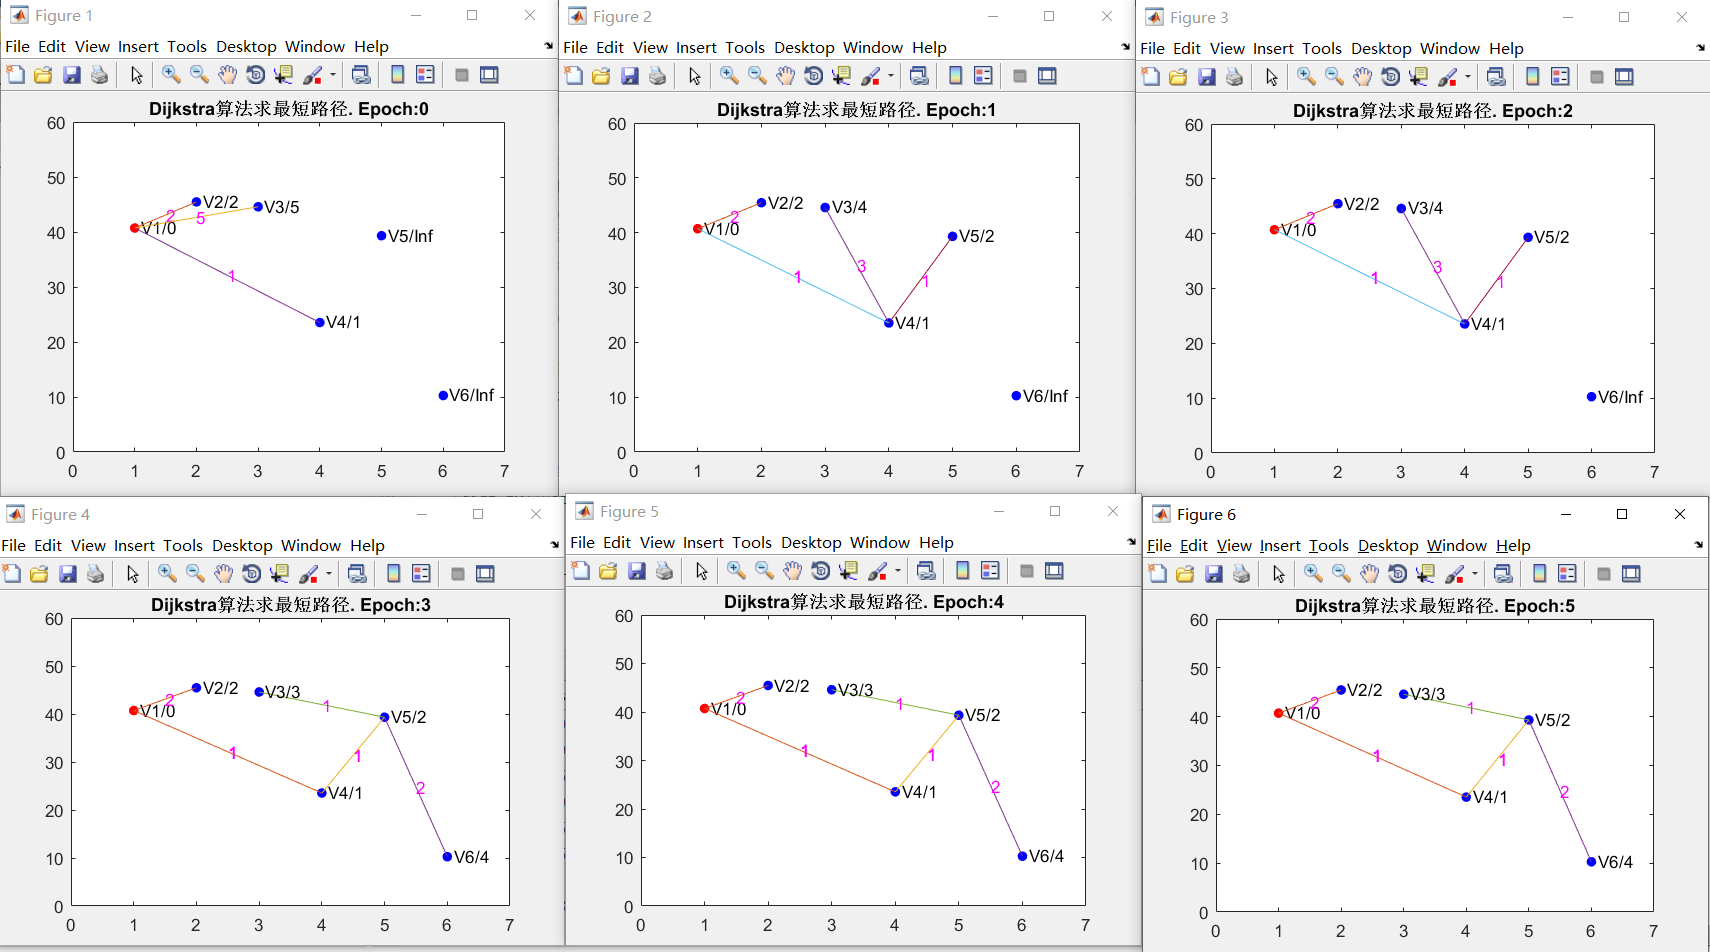This screenshot has height=952, width=1710.
Task: Click node label V5/2 in Figure 3 plot
Action: click(1551, 237)
